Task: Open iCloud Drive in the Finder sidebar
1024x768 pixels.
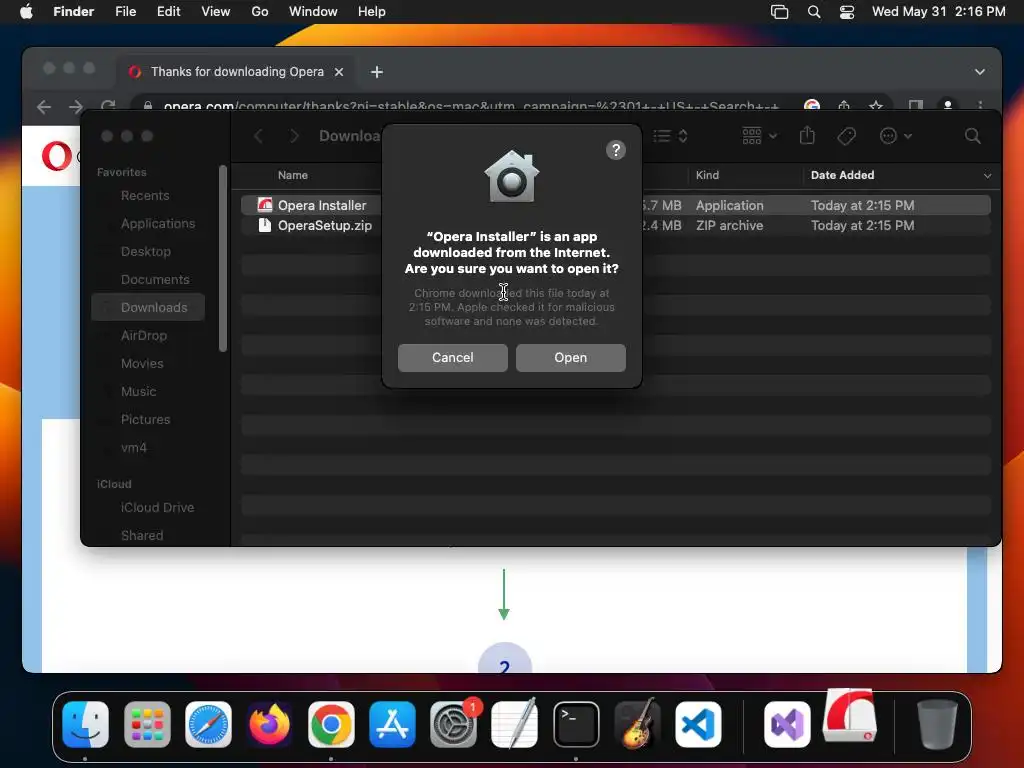Action: (157, 507)
